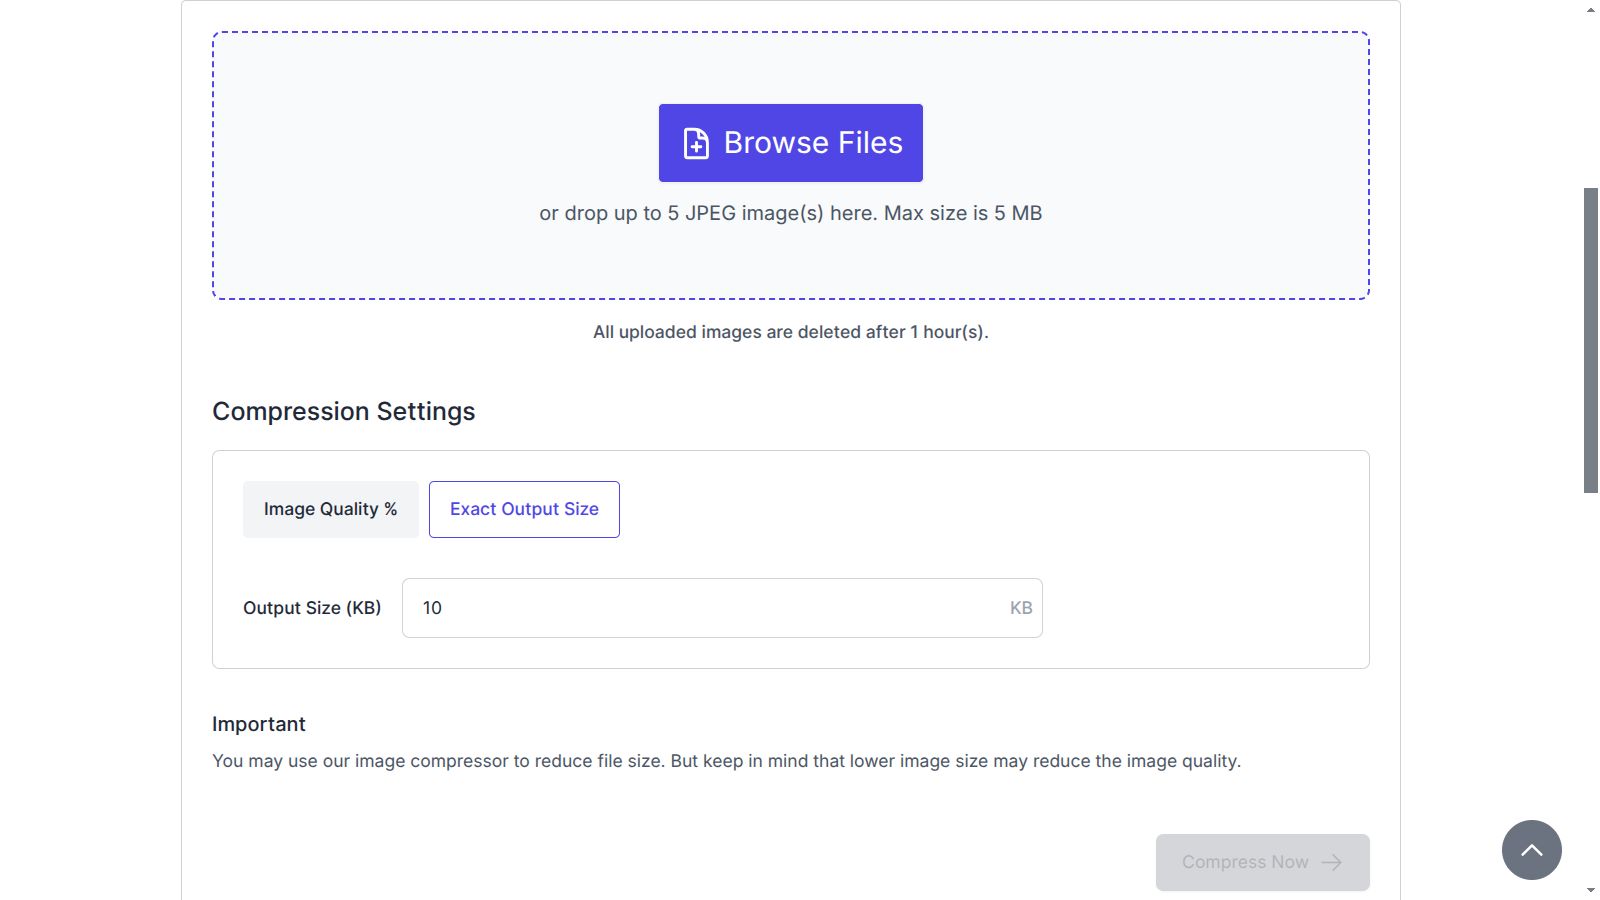This screenshot has height=900, width=1600.
Task: Click the Important heading
Action: pyautogui.click(x=258, y=724)
